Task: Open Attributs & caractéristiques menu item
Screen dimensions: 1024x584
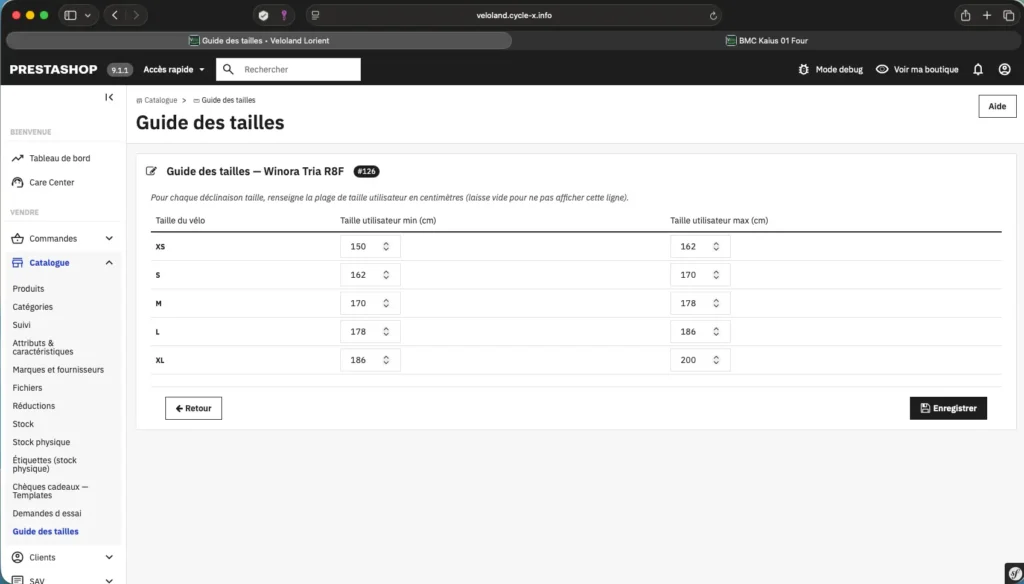Action: (43, 347)
